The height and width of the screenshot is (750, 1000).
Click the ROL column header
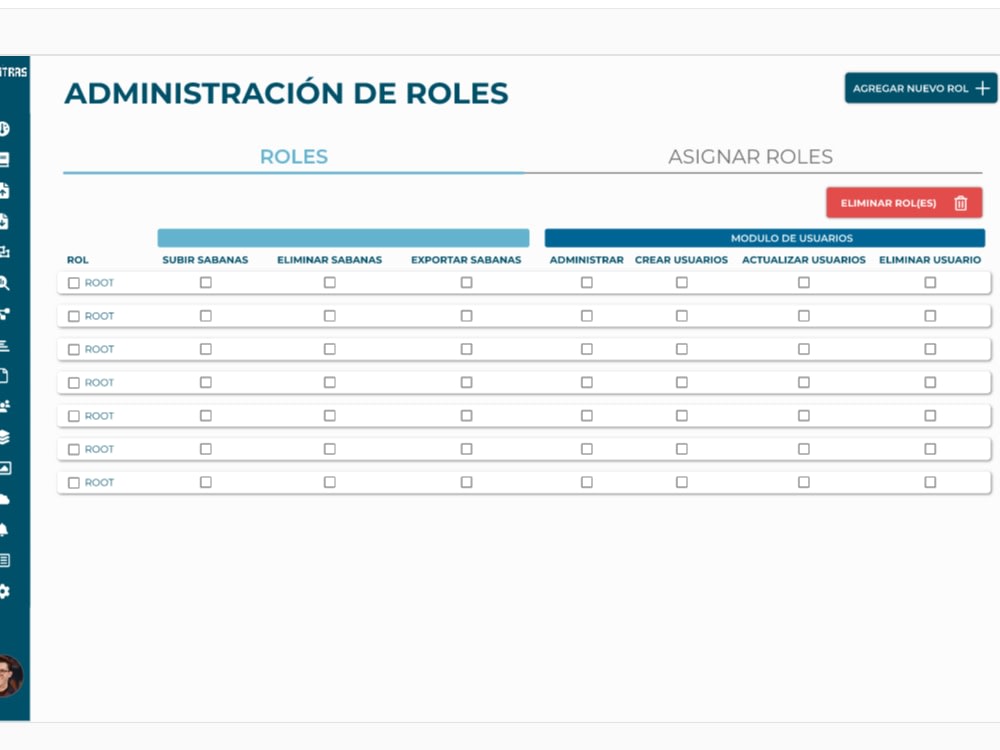tap(78, 260)
